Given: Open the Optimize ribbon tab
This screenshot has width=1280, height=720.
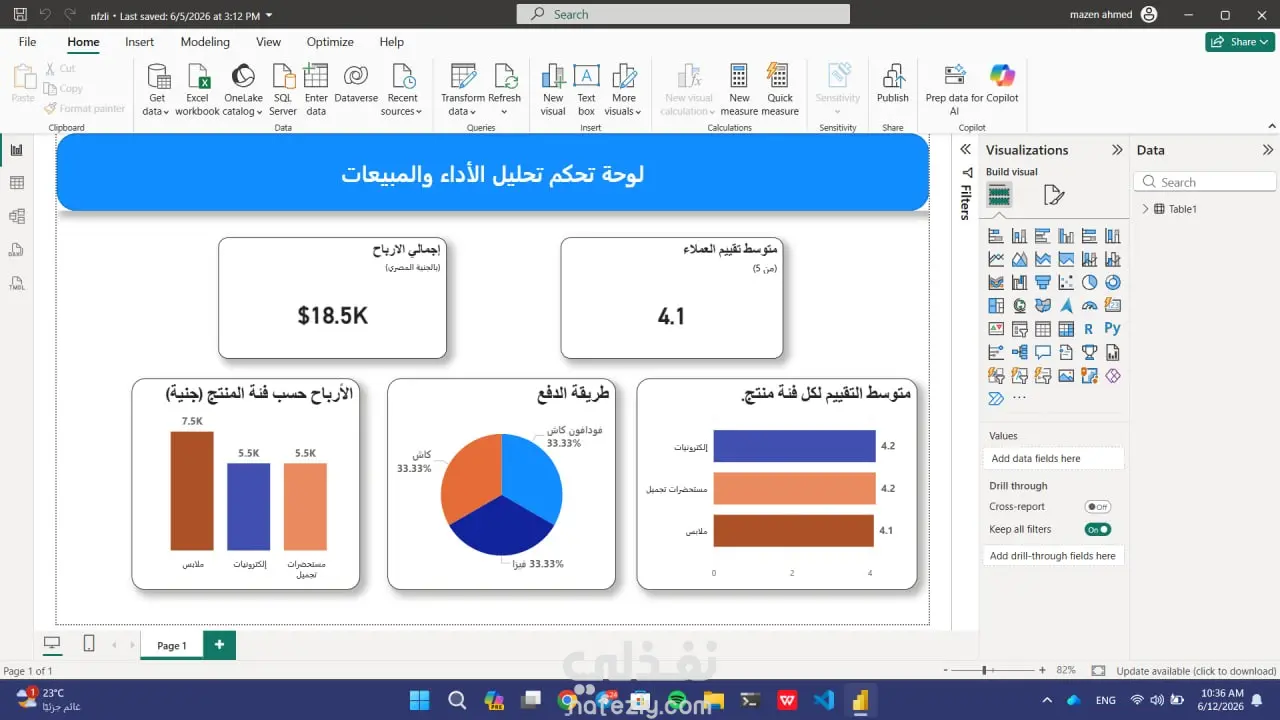Looking at the screenshot, I should click(x=330, y=42).
